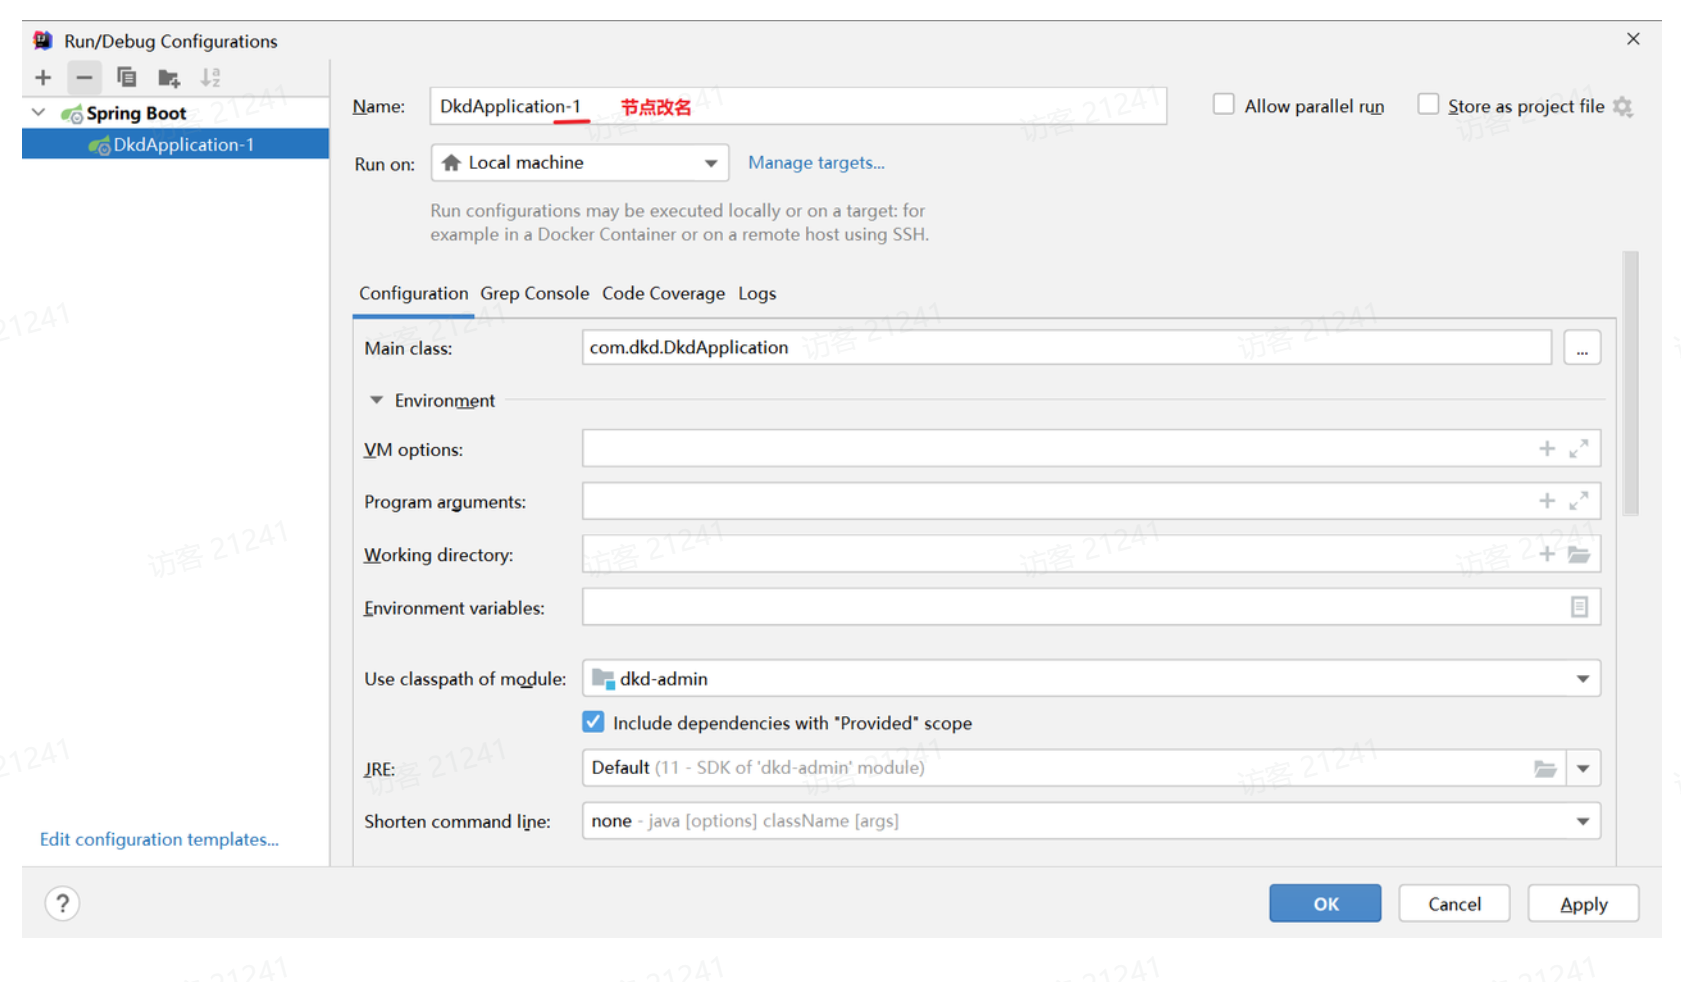Click the IntelliJ logo in the title bar

(42, 40)
